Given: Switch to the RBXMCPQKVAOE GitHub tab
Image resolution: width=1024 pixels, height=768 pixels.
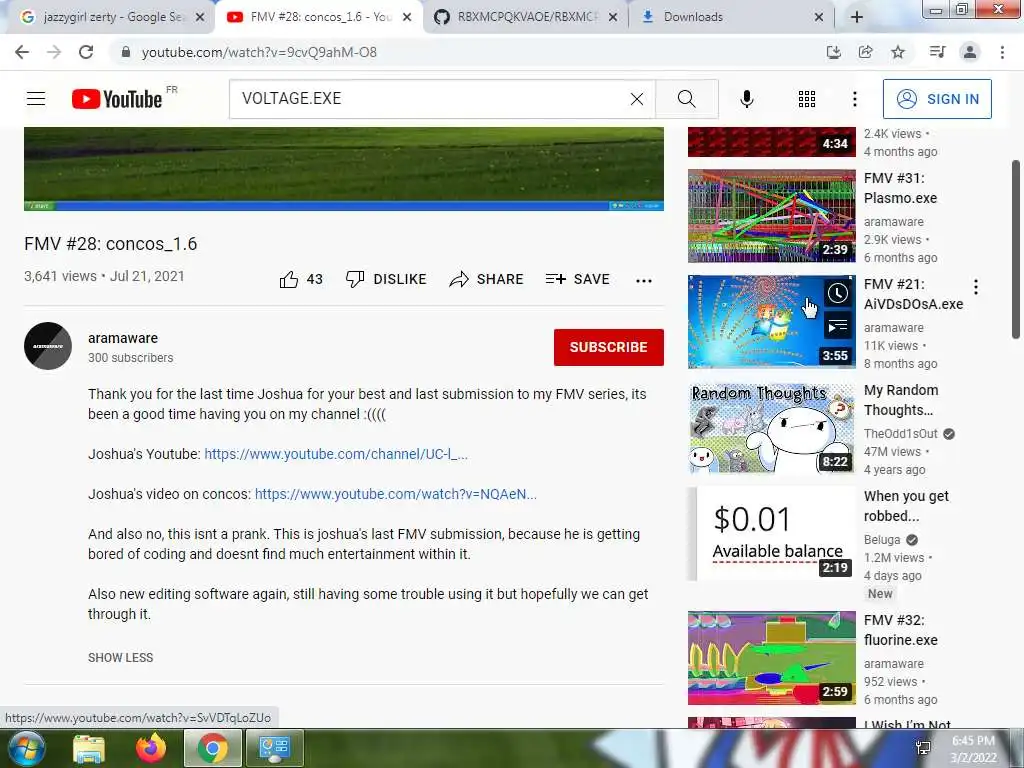Looking at the screenshot, I should [528, 17].
